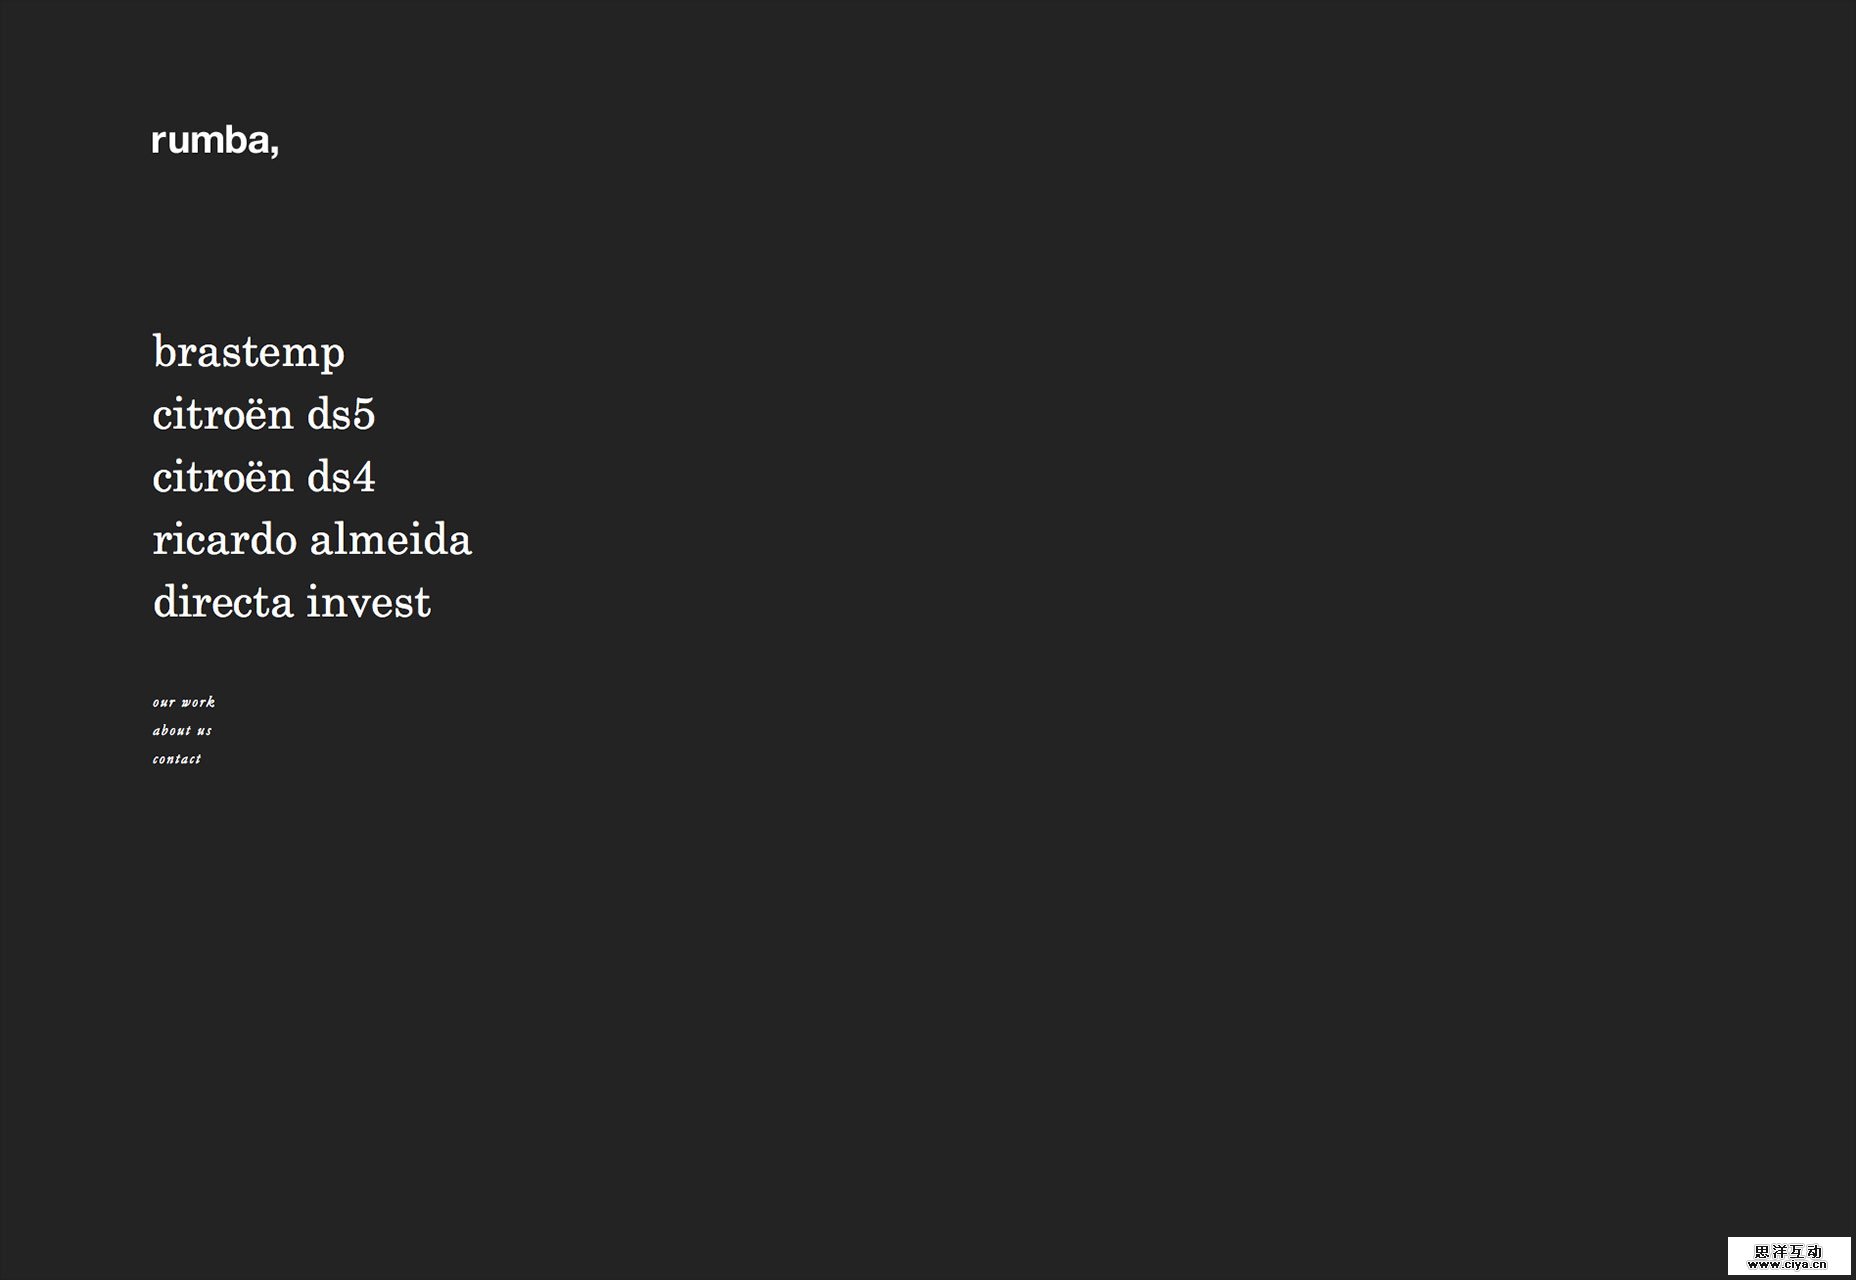The image size is (1856, 1280).
Task: Navigate to the contact page
Action: (x=177, y=759)
